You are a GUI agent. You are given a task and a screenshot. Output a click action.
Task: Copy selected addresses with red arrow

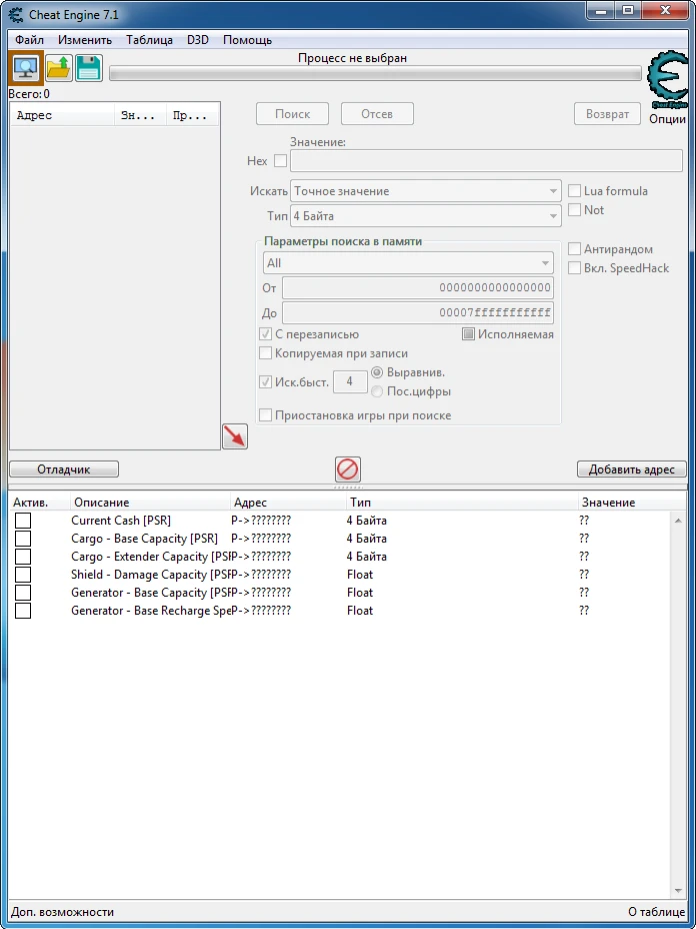coord(235,437)
